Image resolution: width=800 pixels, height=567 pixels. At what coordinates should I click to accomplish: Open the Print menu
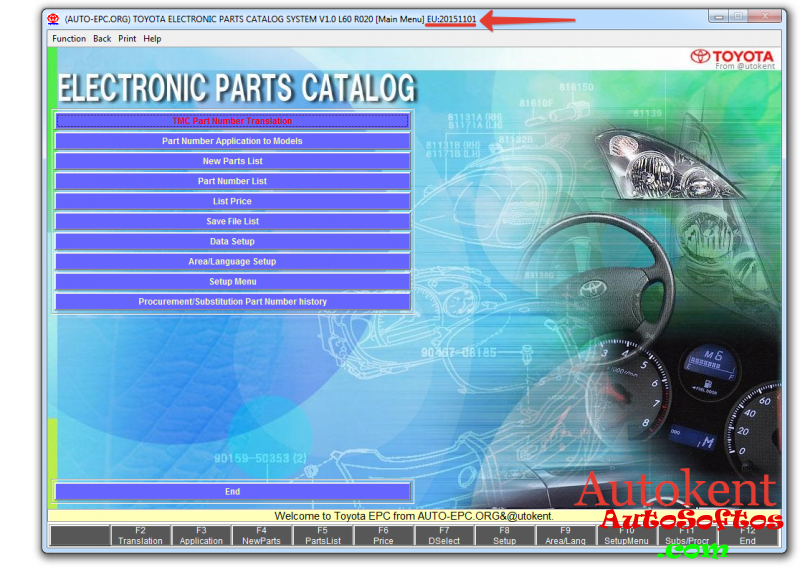[127, 39]
